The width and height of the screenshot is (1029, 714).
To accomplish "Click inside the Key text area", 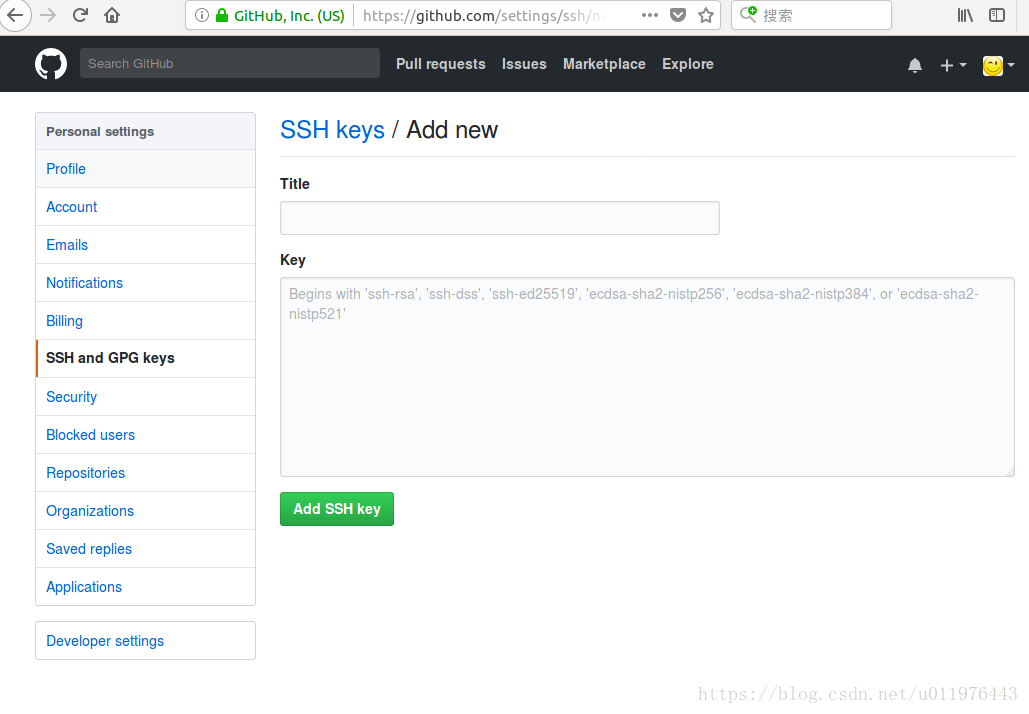I will [647, 377].
